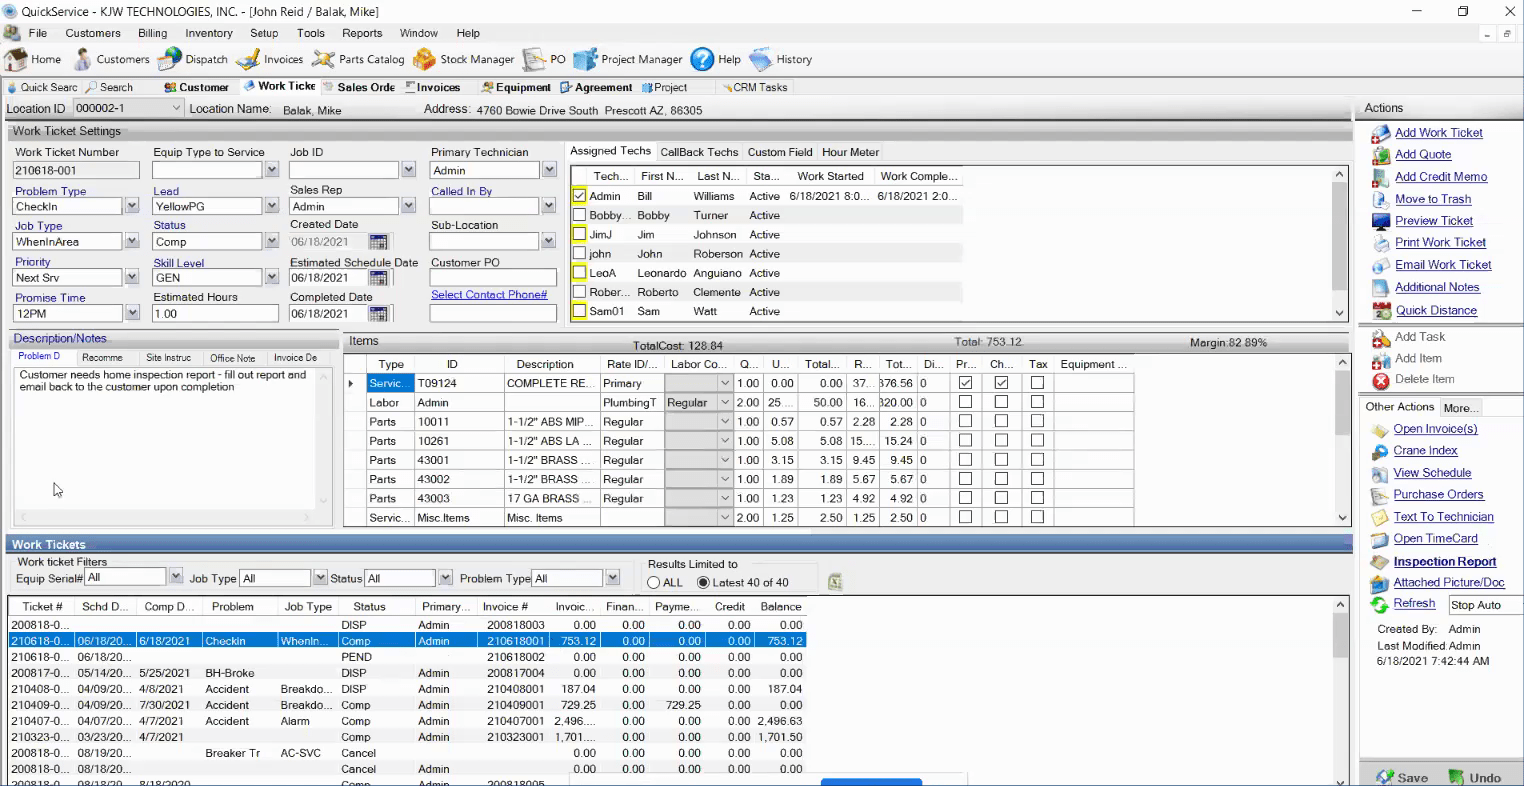Switch to the CallBack Techs tab
Screen dimensions: 1524x786
pyautogui.click(x=699, y=152)
